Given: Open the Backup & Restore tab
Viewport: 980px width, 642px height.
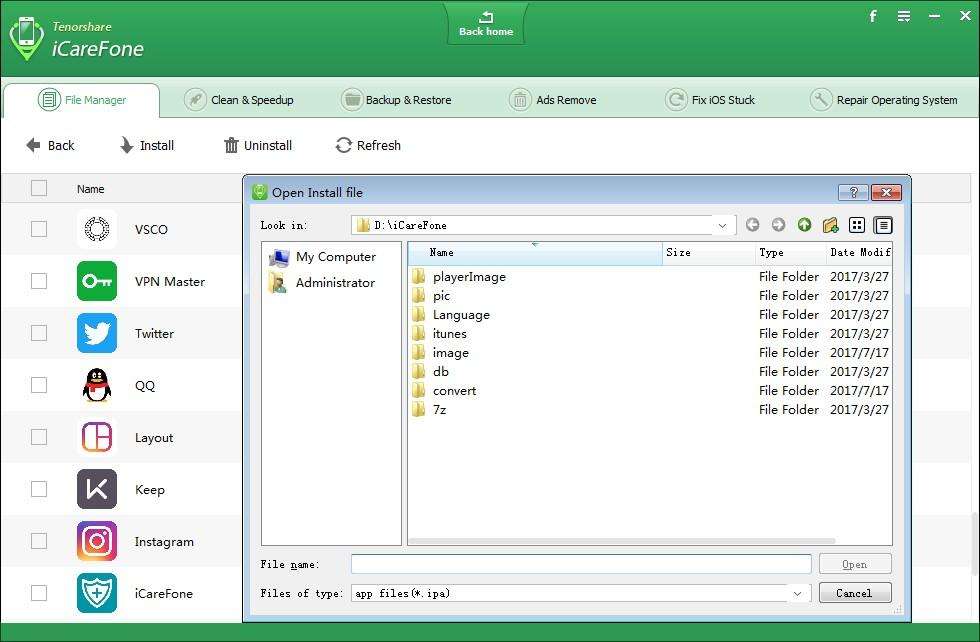Looking at the screenshot, I should point(396,100).
